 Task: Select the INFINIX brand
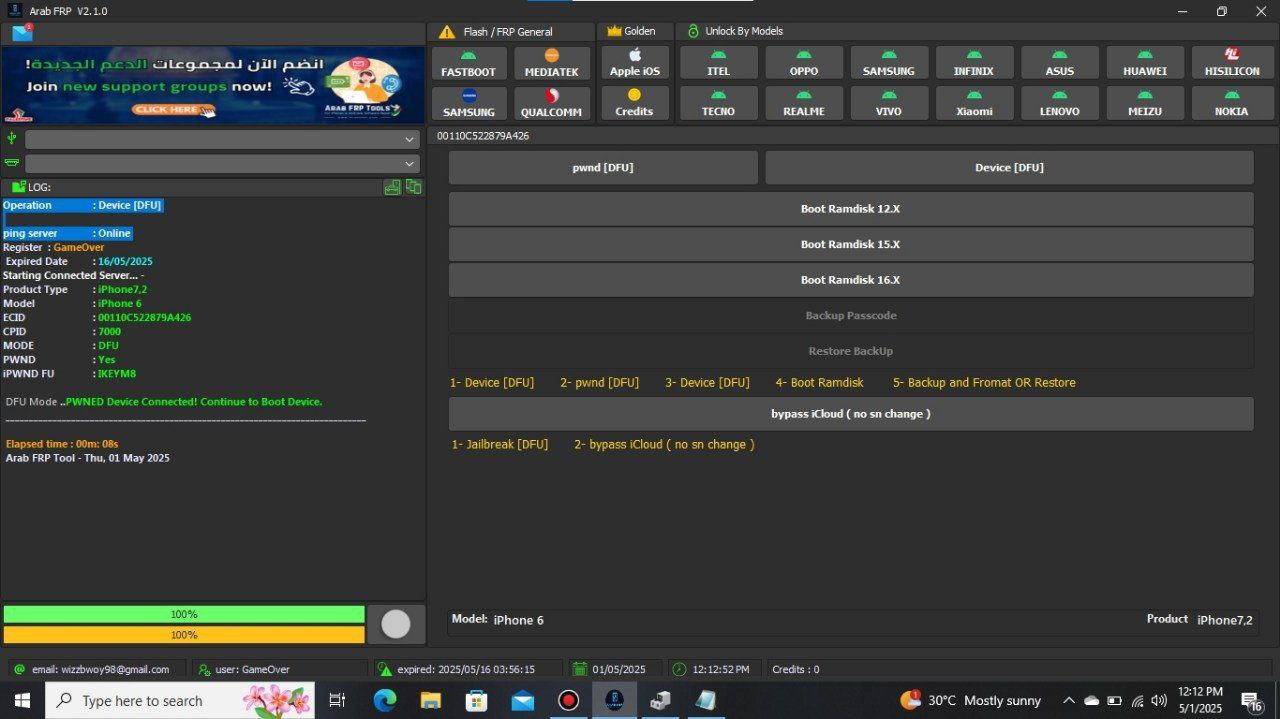[974, 63]
